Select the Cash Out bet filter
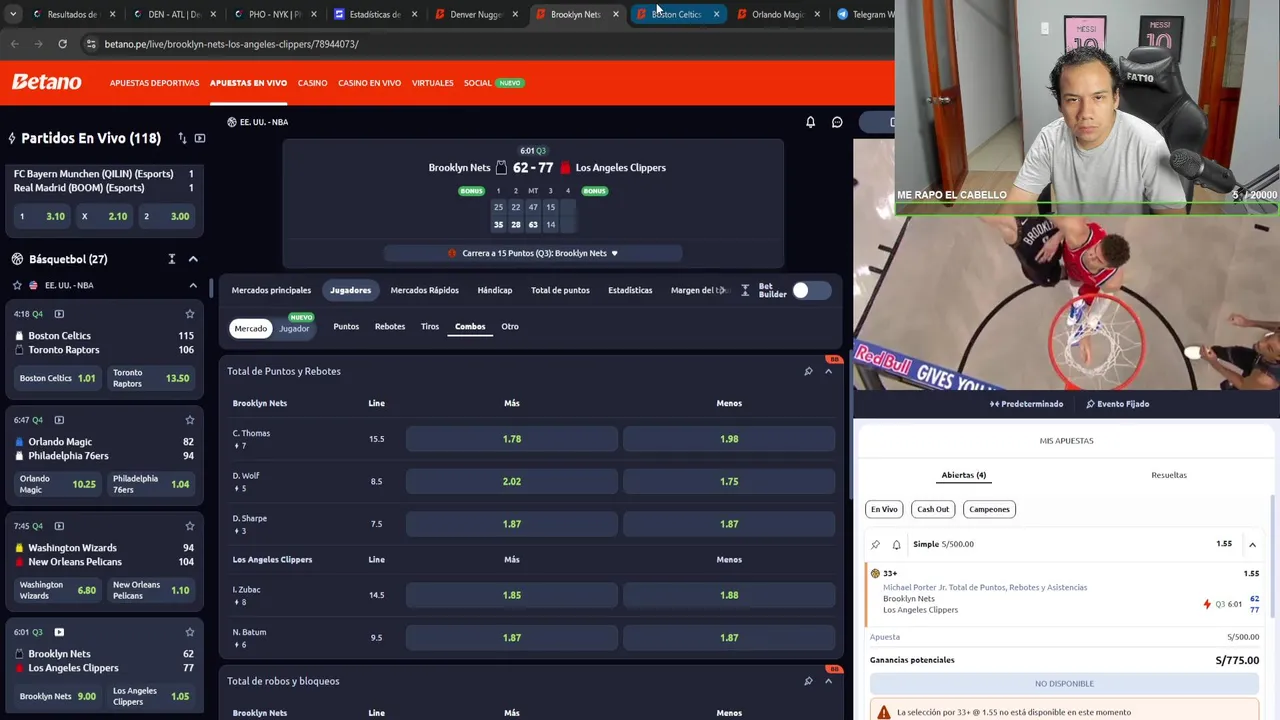The image size is (1280, 720). [933, 509]
